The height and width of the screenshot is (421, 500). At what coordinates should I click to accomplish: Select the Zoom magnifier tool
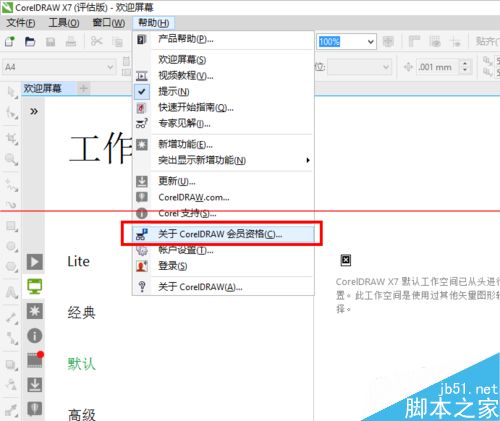11,159
